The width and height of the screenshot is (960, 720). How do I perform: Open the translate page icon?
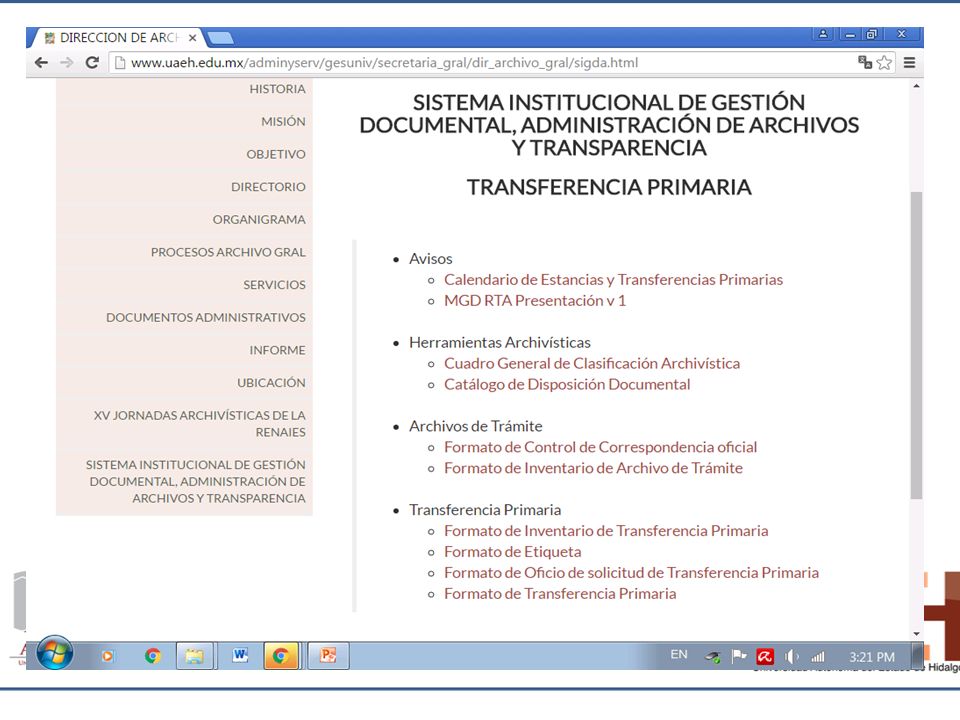[x=865, y=62]
